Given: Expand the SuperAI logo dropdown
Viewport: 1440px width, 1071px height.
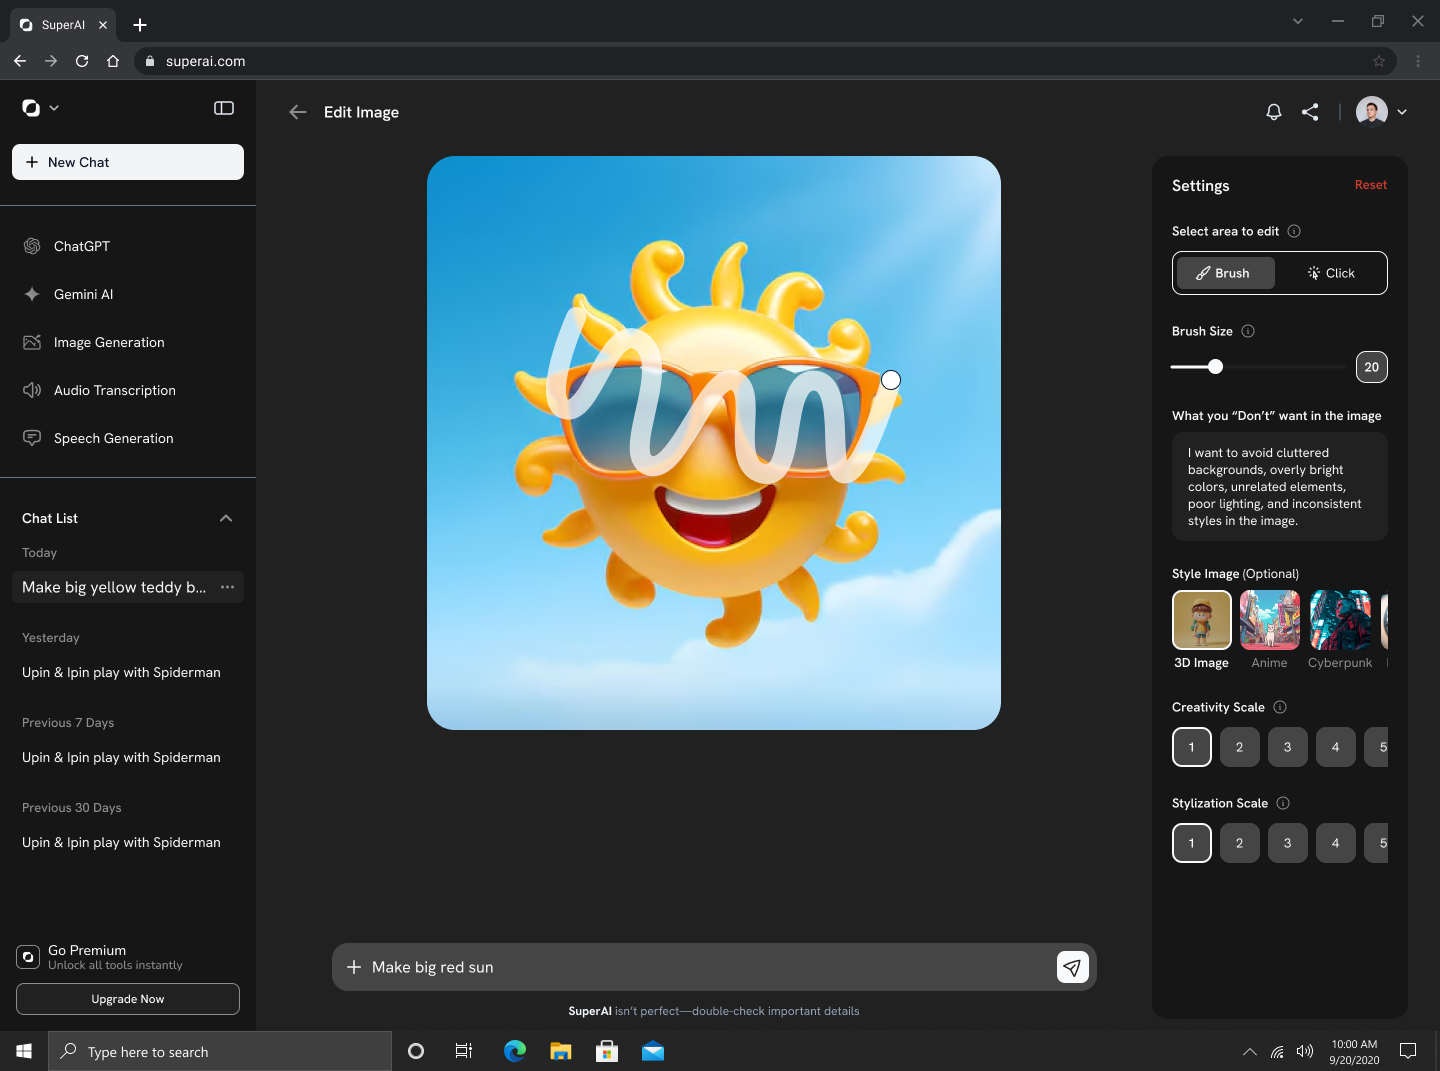Looking at the screenshot, I should pyautogui.click(x=54, y=108).
